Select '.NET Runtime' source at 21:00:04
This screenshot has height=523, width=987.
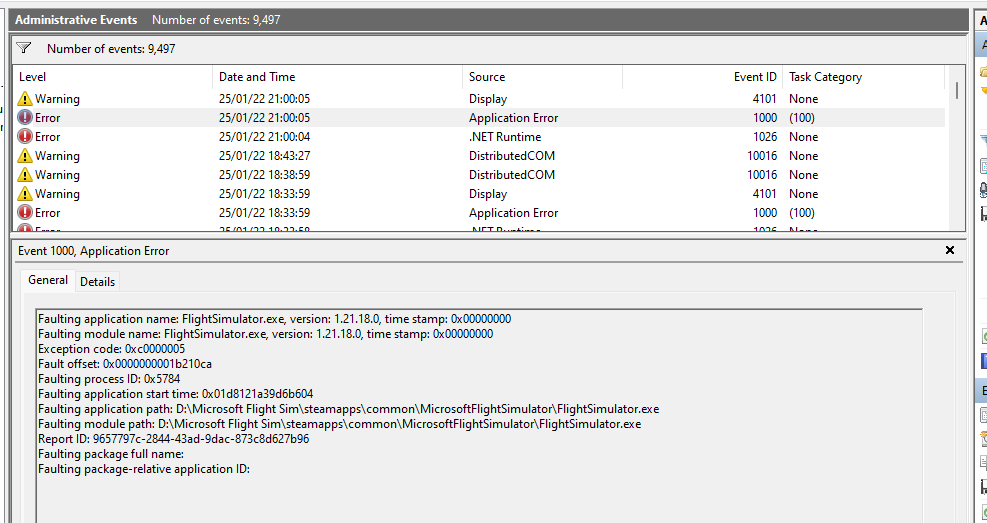point(505,137)
